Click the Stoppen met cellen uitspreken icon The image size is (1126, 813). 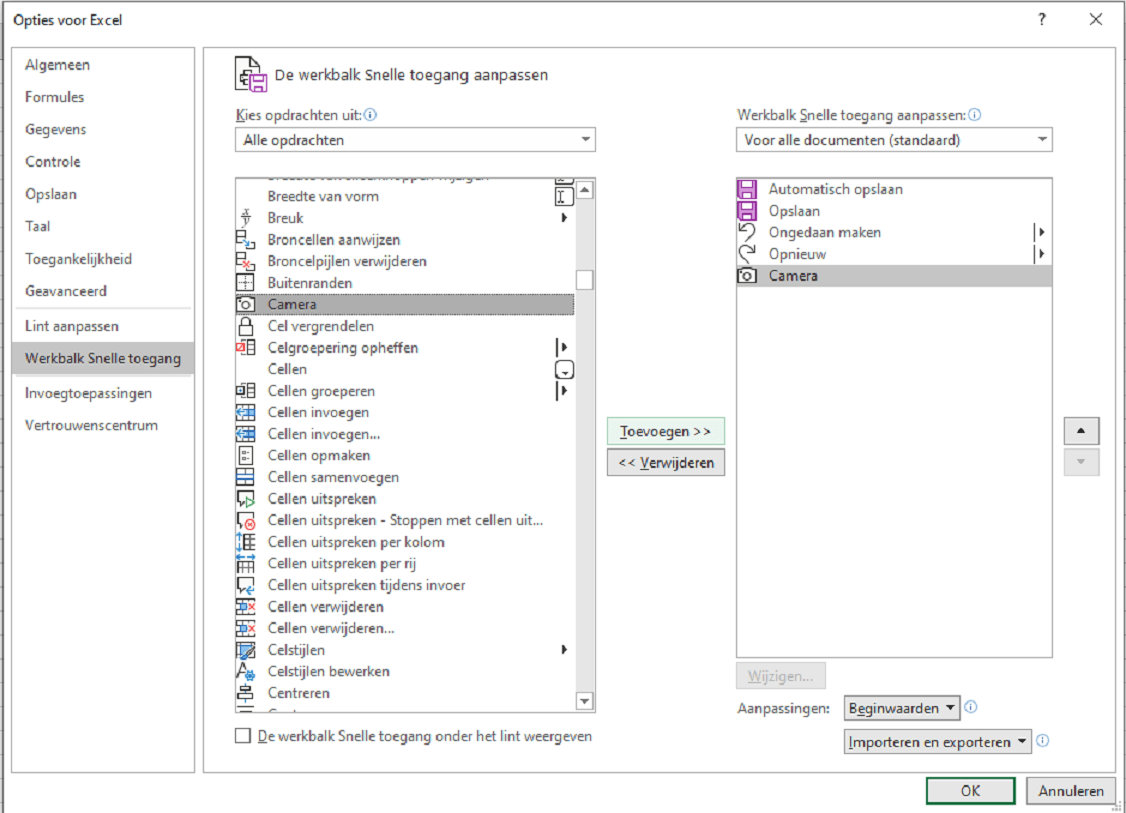[x=246, y=520]
